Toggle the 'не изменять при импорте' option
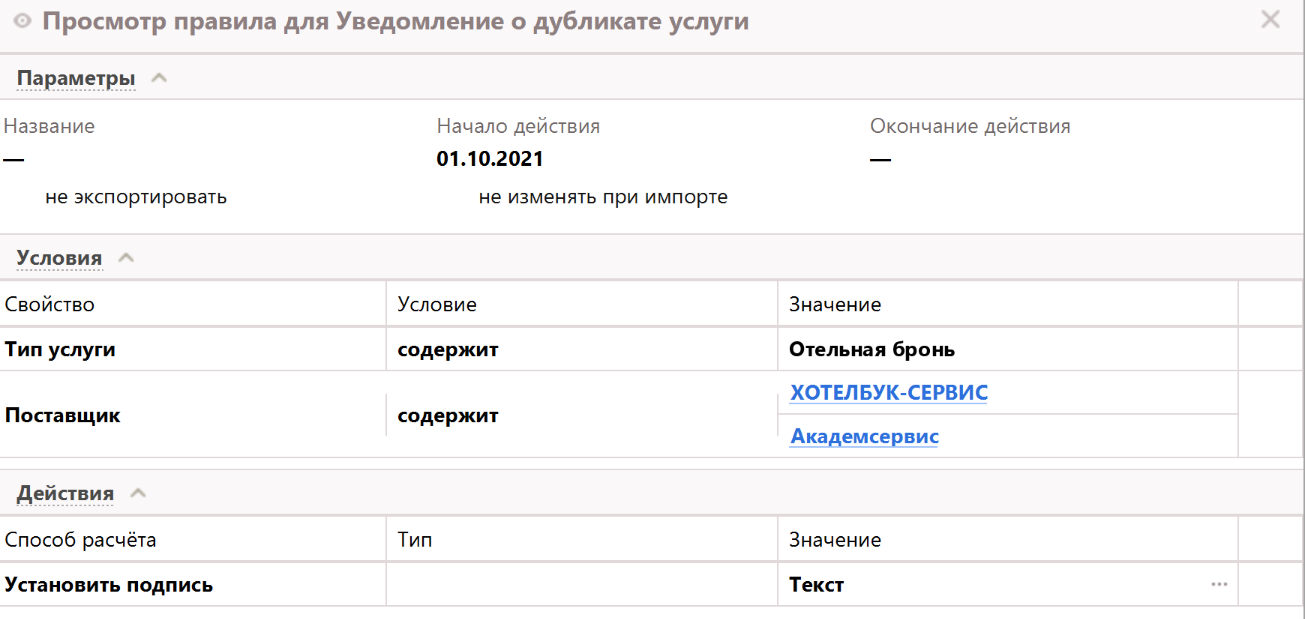 point(602,197)
